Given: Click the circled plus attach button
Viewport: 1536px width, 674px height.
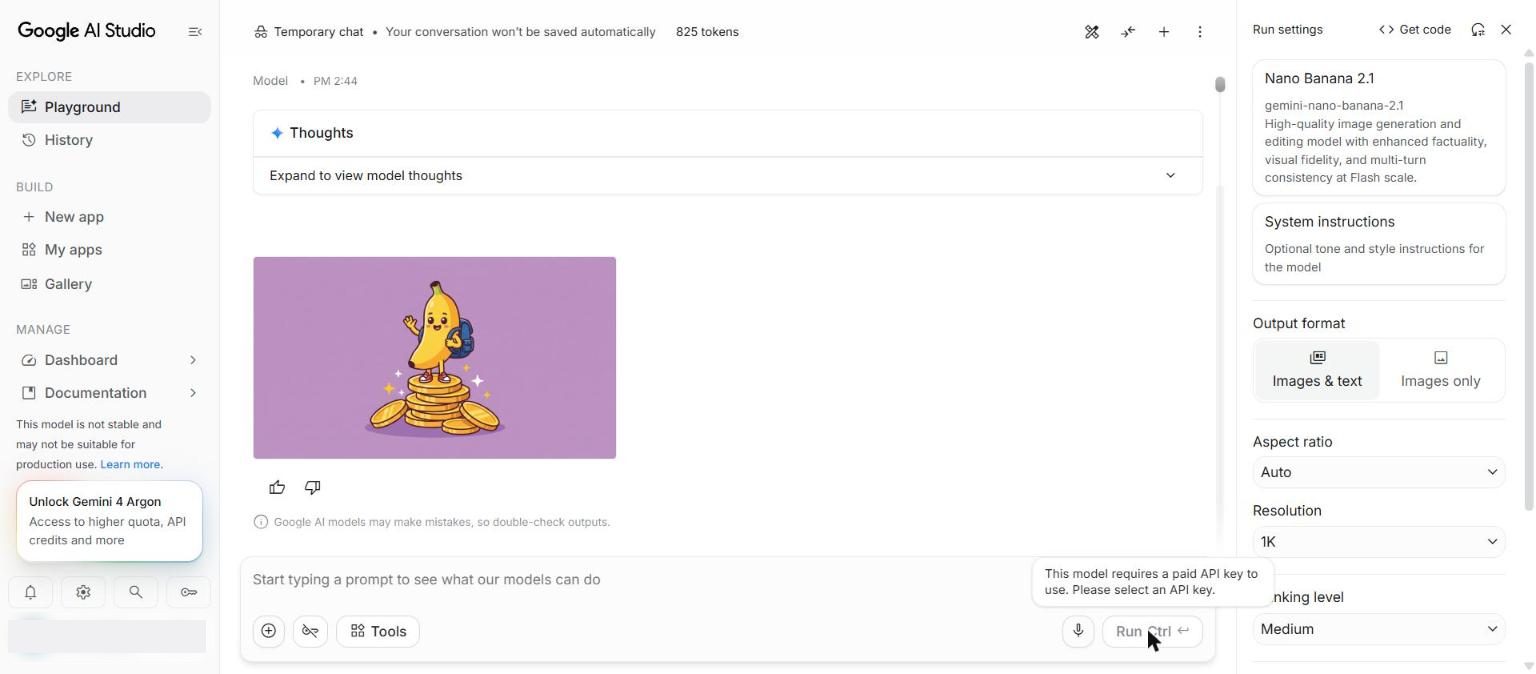Looking at the screenshot, I should tap(269, 631).
